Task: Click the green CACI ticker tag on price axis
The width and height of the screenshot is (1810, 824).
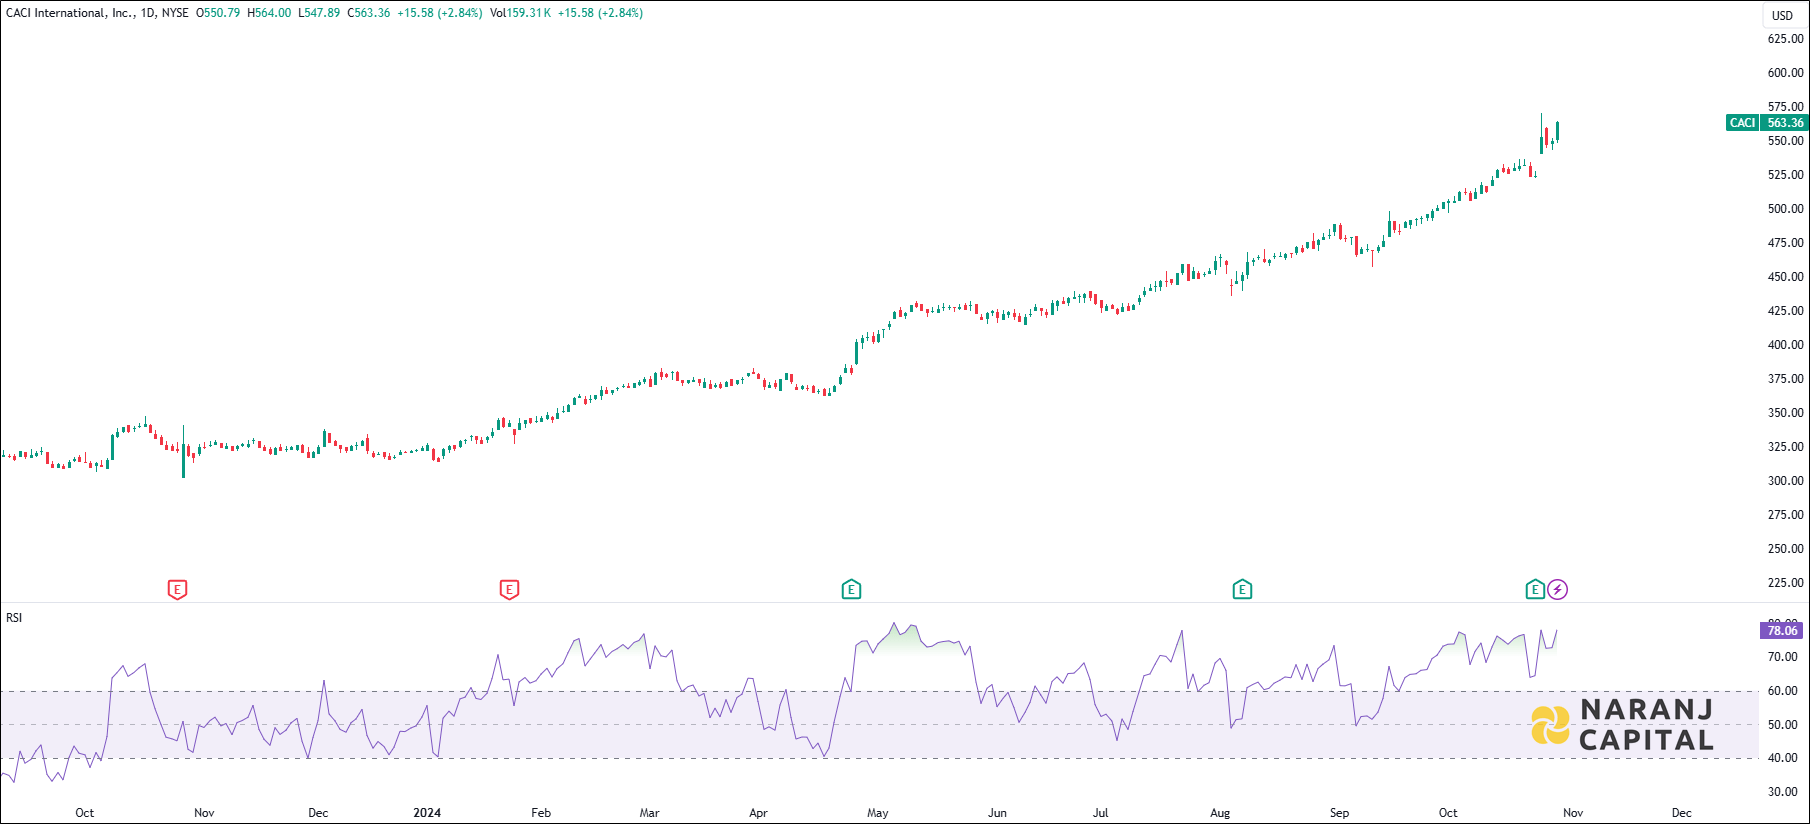Action: [1742, 123]
